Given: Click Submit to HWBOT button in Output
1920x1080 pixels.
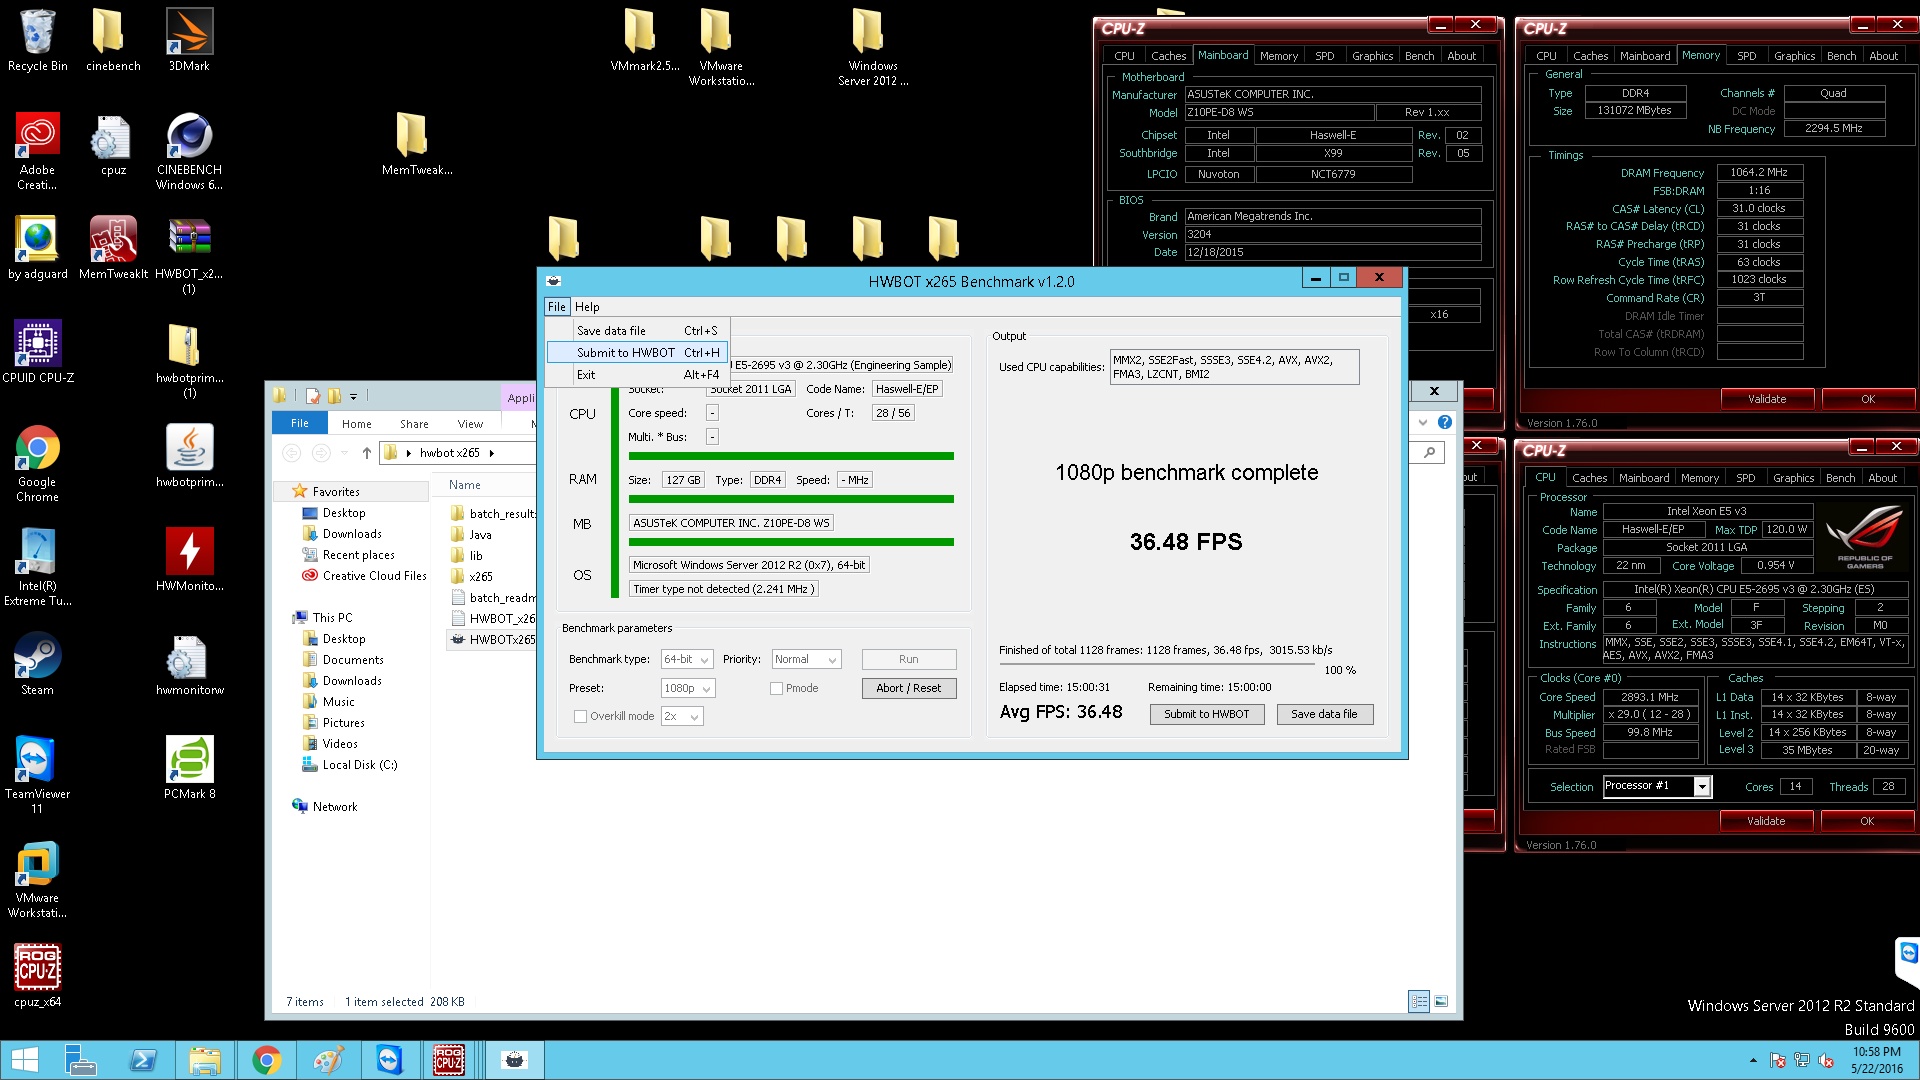Looking at the screenshot, I should [x=1206, y=714].
